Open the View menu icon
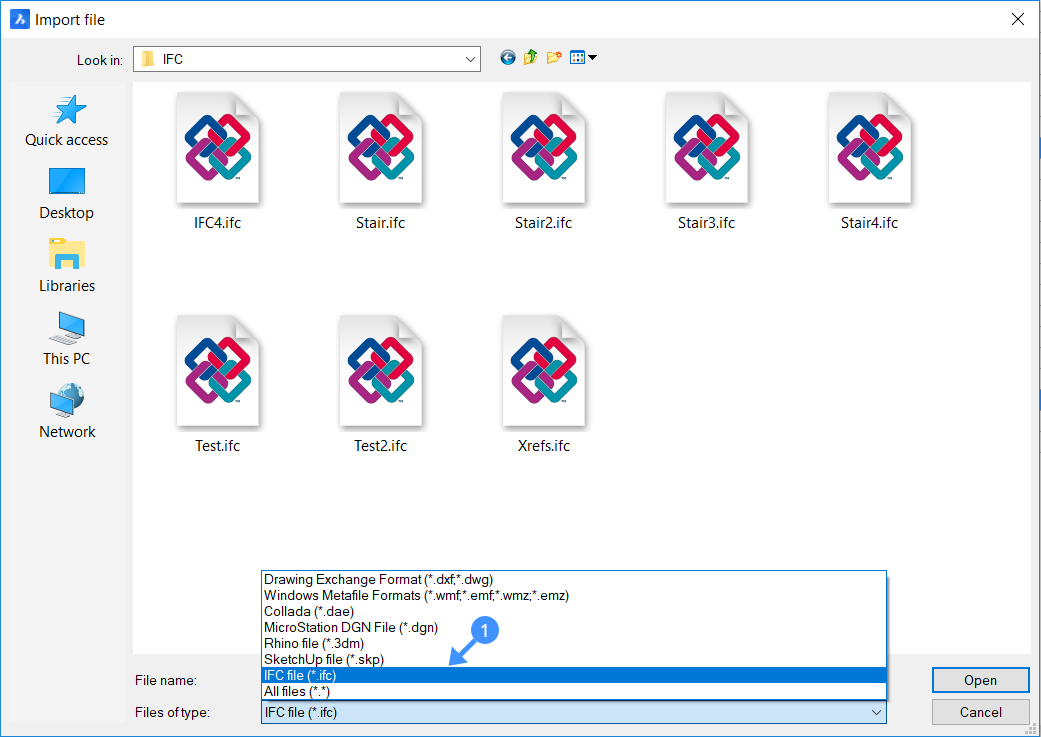Image resolution: width=1041 pixels, height=737 pixels. (582, 58)
